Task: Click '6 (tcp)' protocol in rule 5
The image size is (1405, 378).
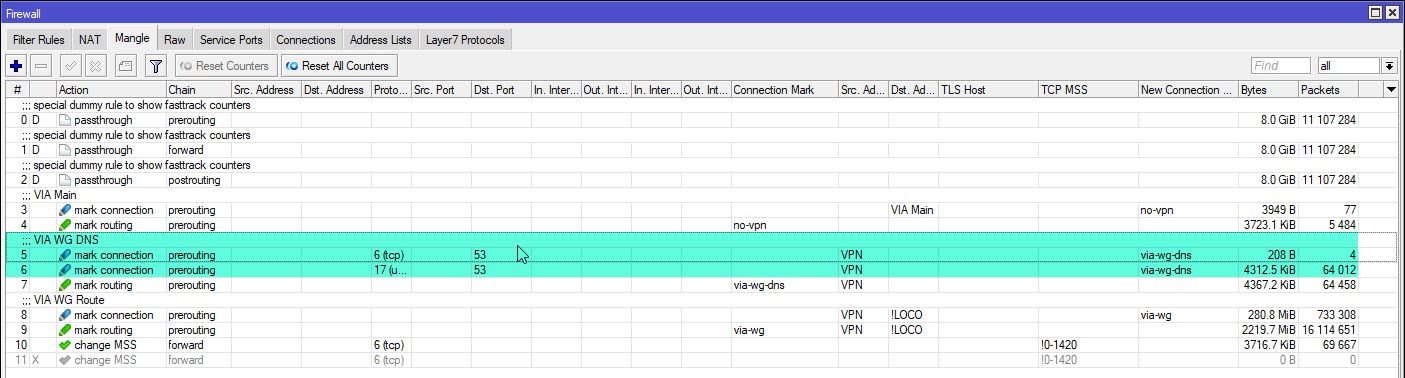Action: pyautogui.click(x=390, y=255)
